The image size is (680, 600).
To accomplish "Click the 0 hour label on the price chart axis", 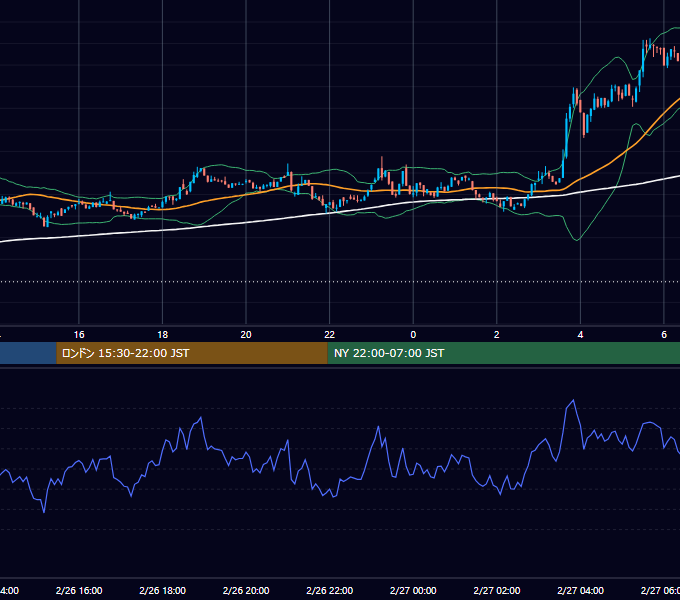I will click(x=413, y=335).
